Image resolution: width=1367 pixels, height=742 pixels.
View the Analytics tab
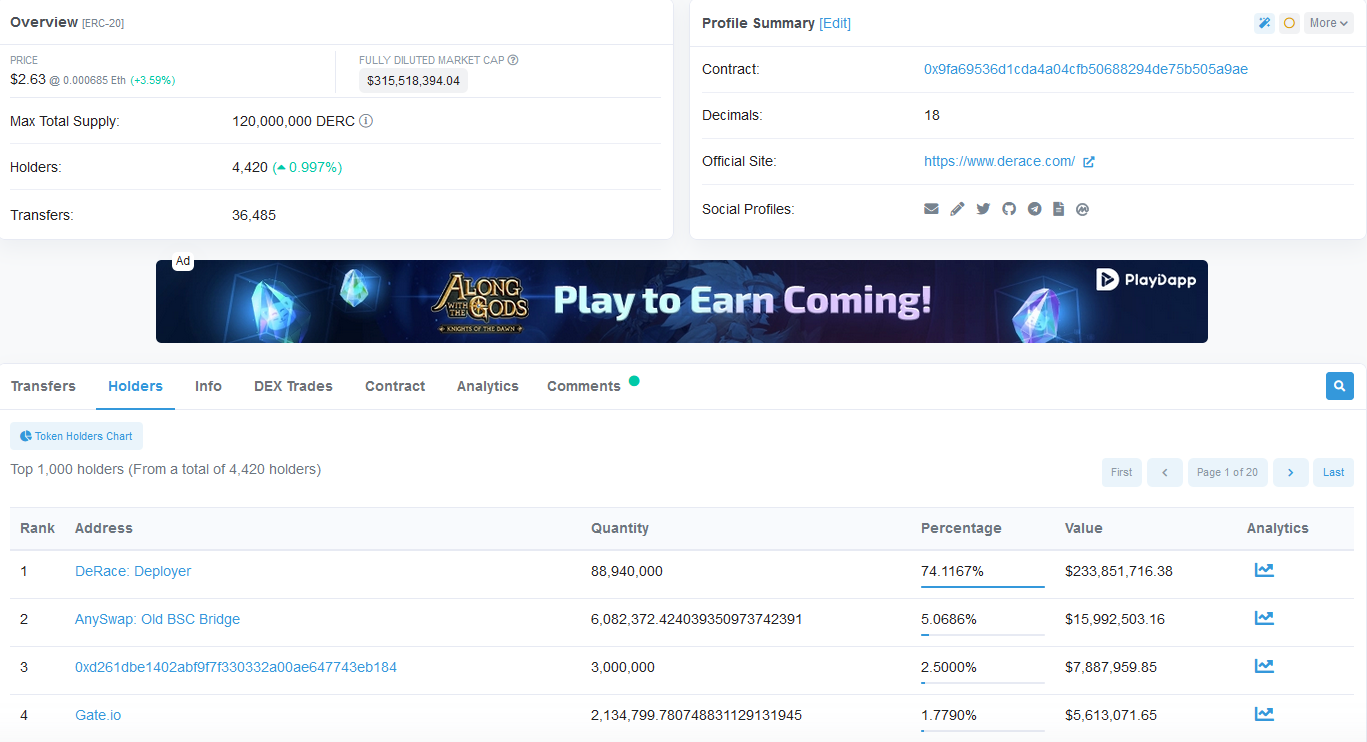pyautogui.click(x=488, y=386)
